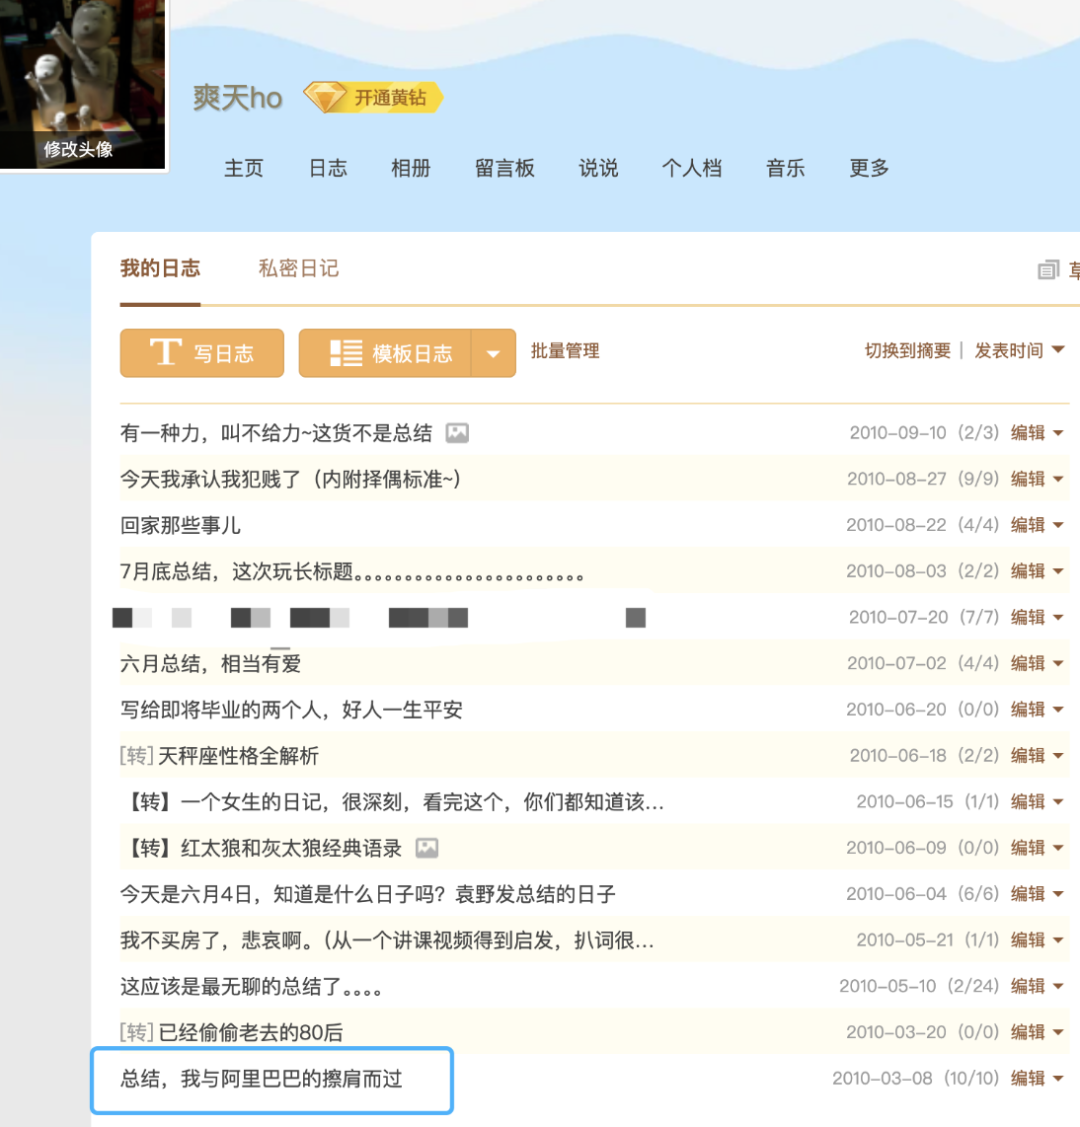Click the 写日志 button
The image size is (1080, 1127).
202,353
